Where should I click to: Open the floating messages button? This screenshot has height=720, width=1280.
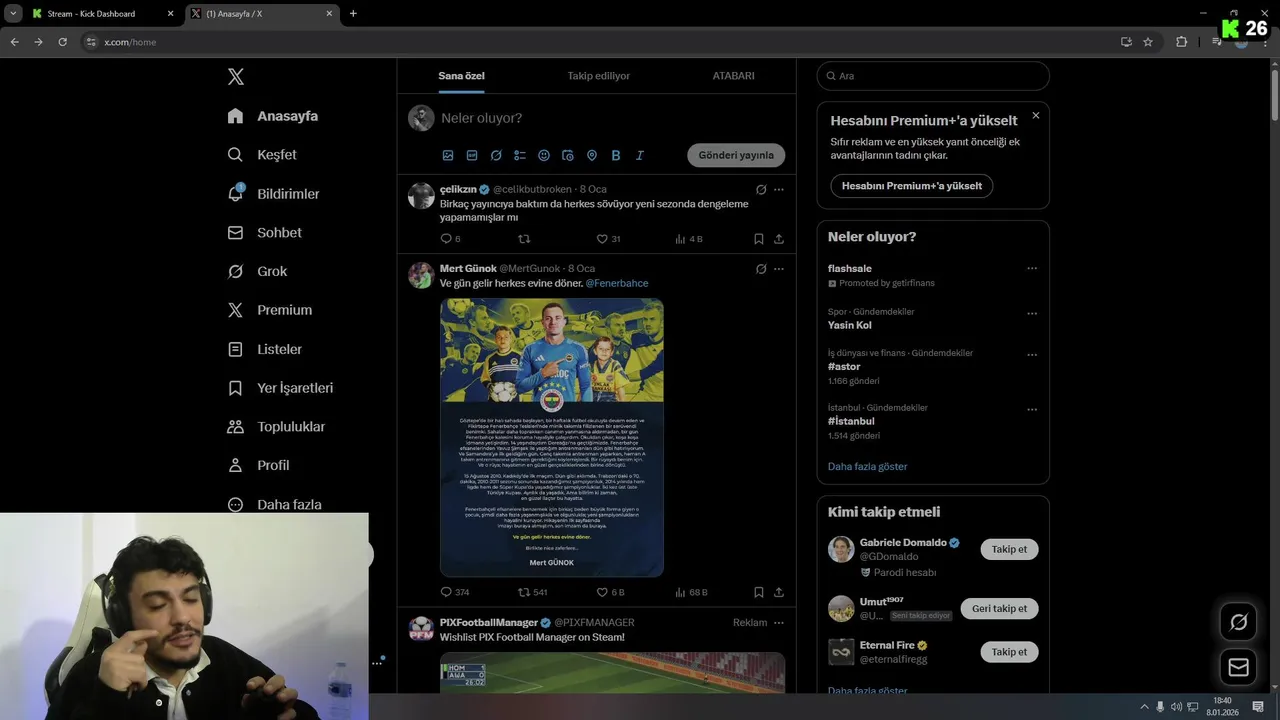click(x=1238, y=667)
